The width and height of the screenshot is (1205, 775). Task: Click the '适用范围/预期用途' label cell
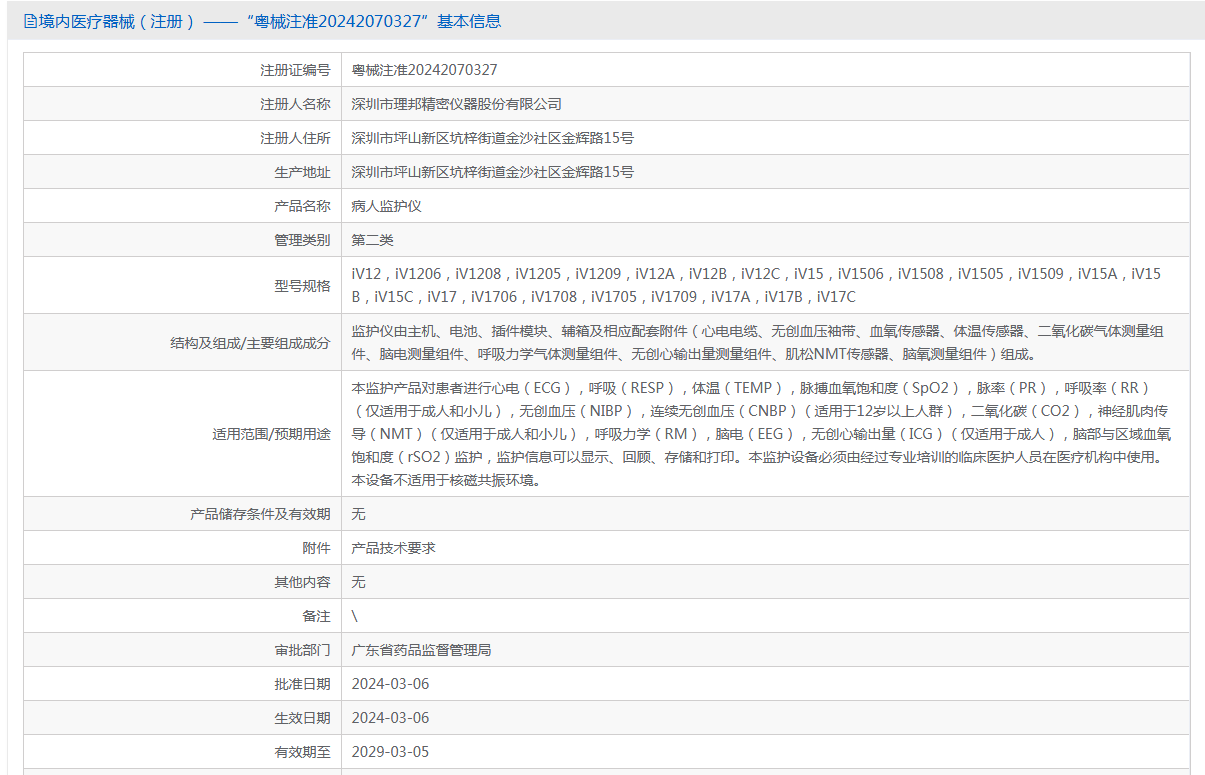(x=183, y=433)
